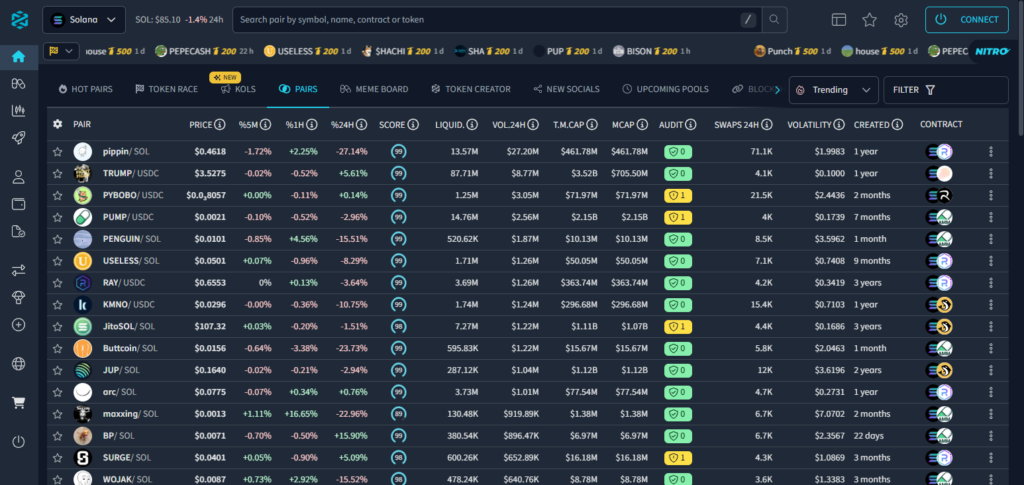Open the shopping cart icon in sidebar
Viewport: 1024px width, 485px height.
point(18,403)
